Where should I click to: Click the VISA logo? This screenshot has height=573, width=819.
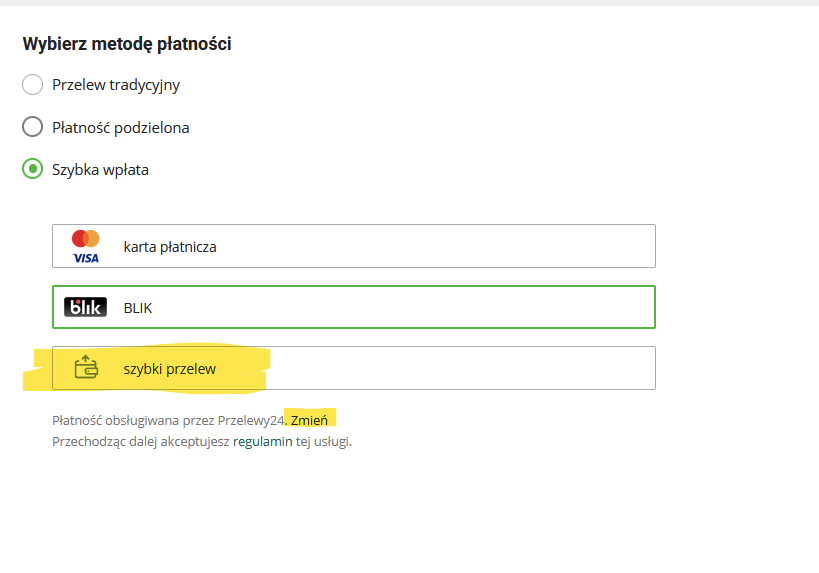point(85,257)
